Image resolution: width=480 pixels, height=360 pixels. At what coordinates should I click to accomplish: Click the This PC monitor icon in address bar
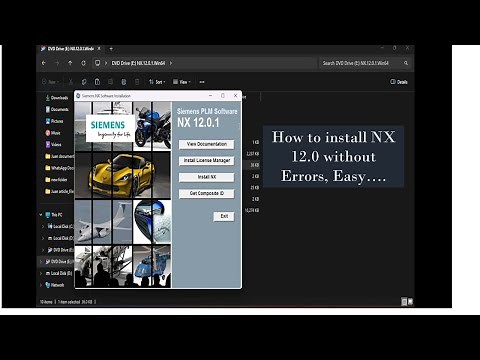(x=97, y=63)
